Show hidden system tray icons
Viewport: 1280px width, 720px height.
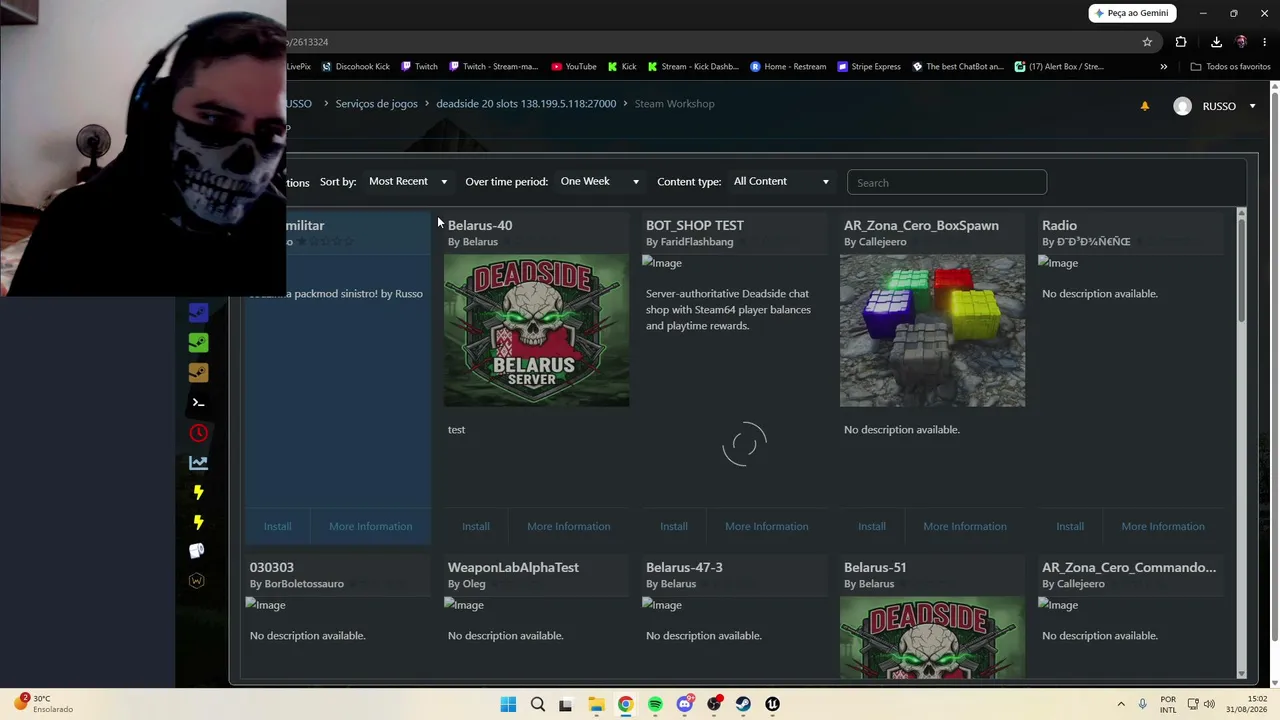click(x=1121, y=704)
